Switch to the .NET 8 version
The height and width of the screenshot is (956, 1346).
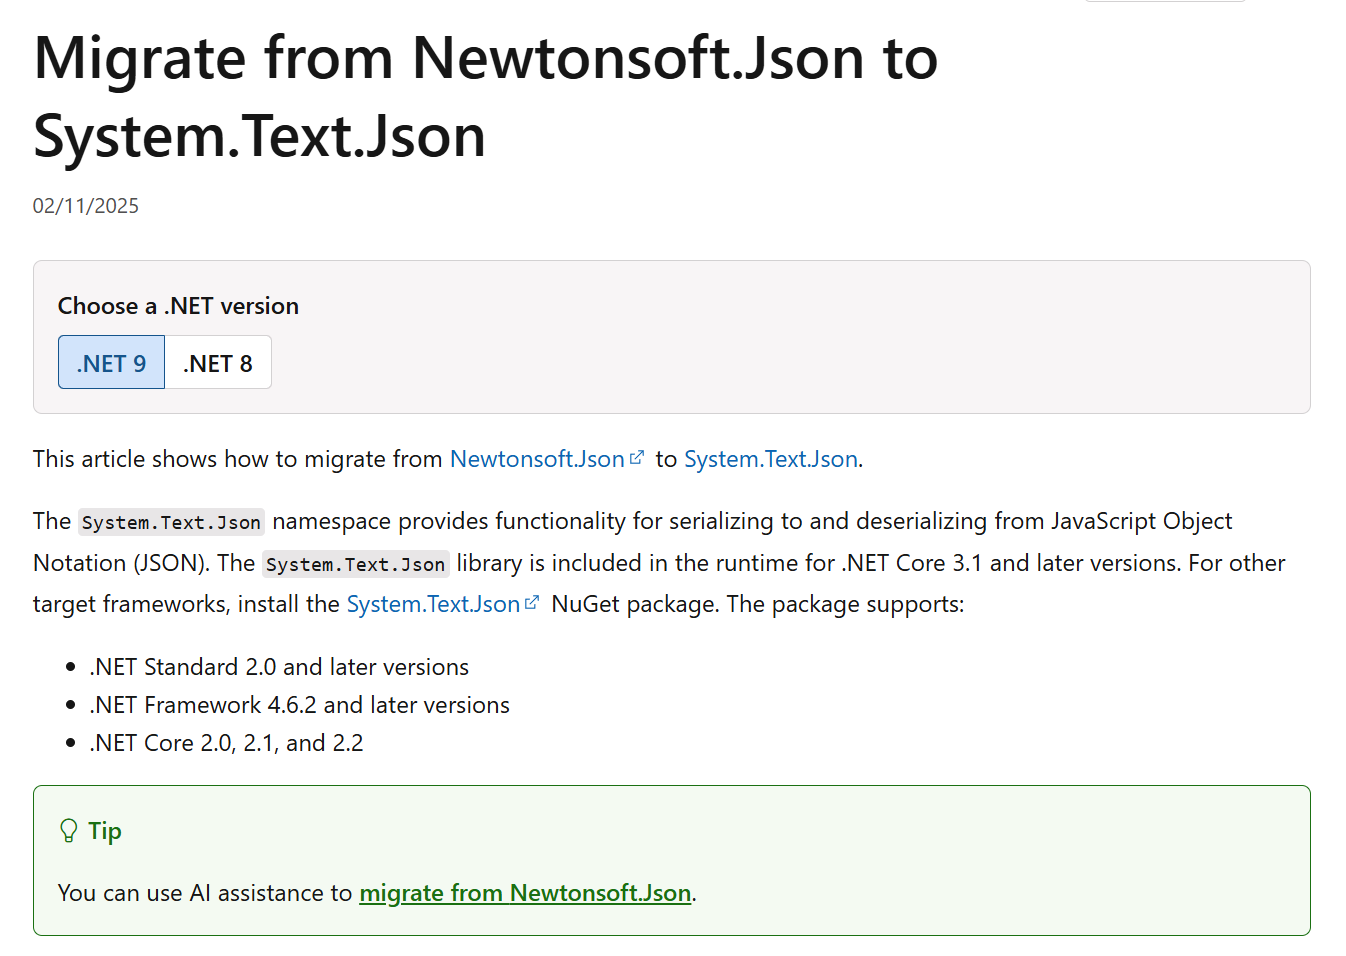[218, 363]
